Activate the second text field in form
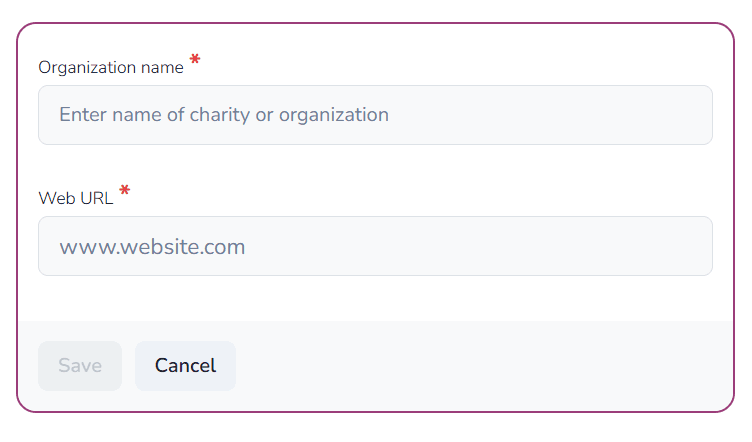The height and width of the screenshot is (442, 752). coord(375,246)
